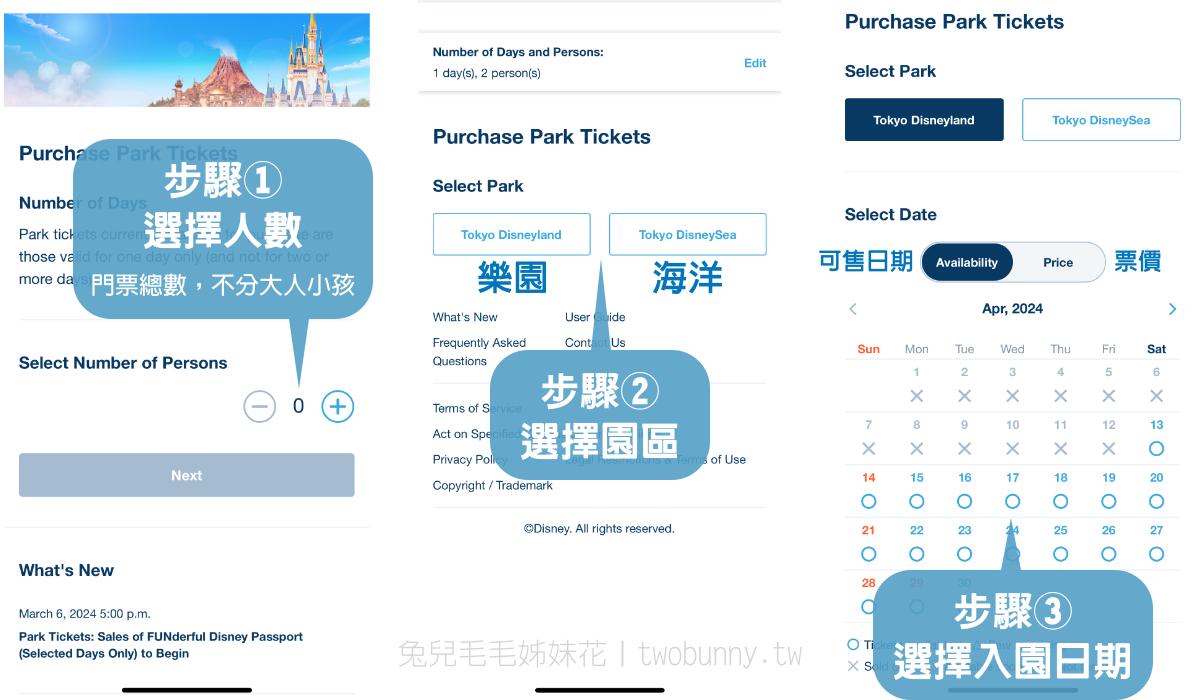Image resolution: width=1200 pixels, height=700 pixels.
Task: Select the dark Tokyo Disneyland park button
Action: click(x=924, y=120)
